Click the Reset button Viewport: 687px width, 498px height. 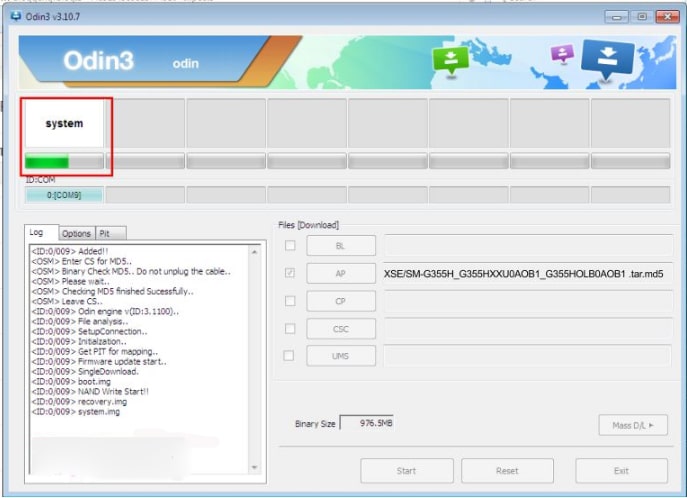coord(507,471)
